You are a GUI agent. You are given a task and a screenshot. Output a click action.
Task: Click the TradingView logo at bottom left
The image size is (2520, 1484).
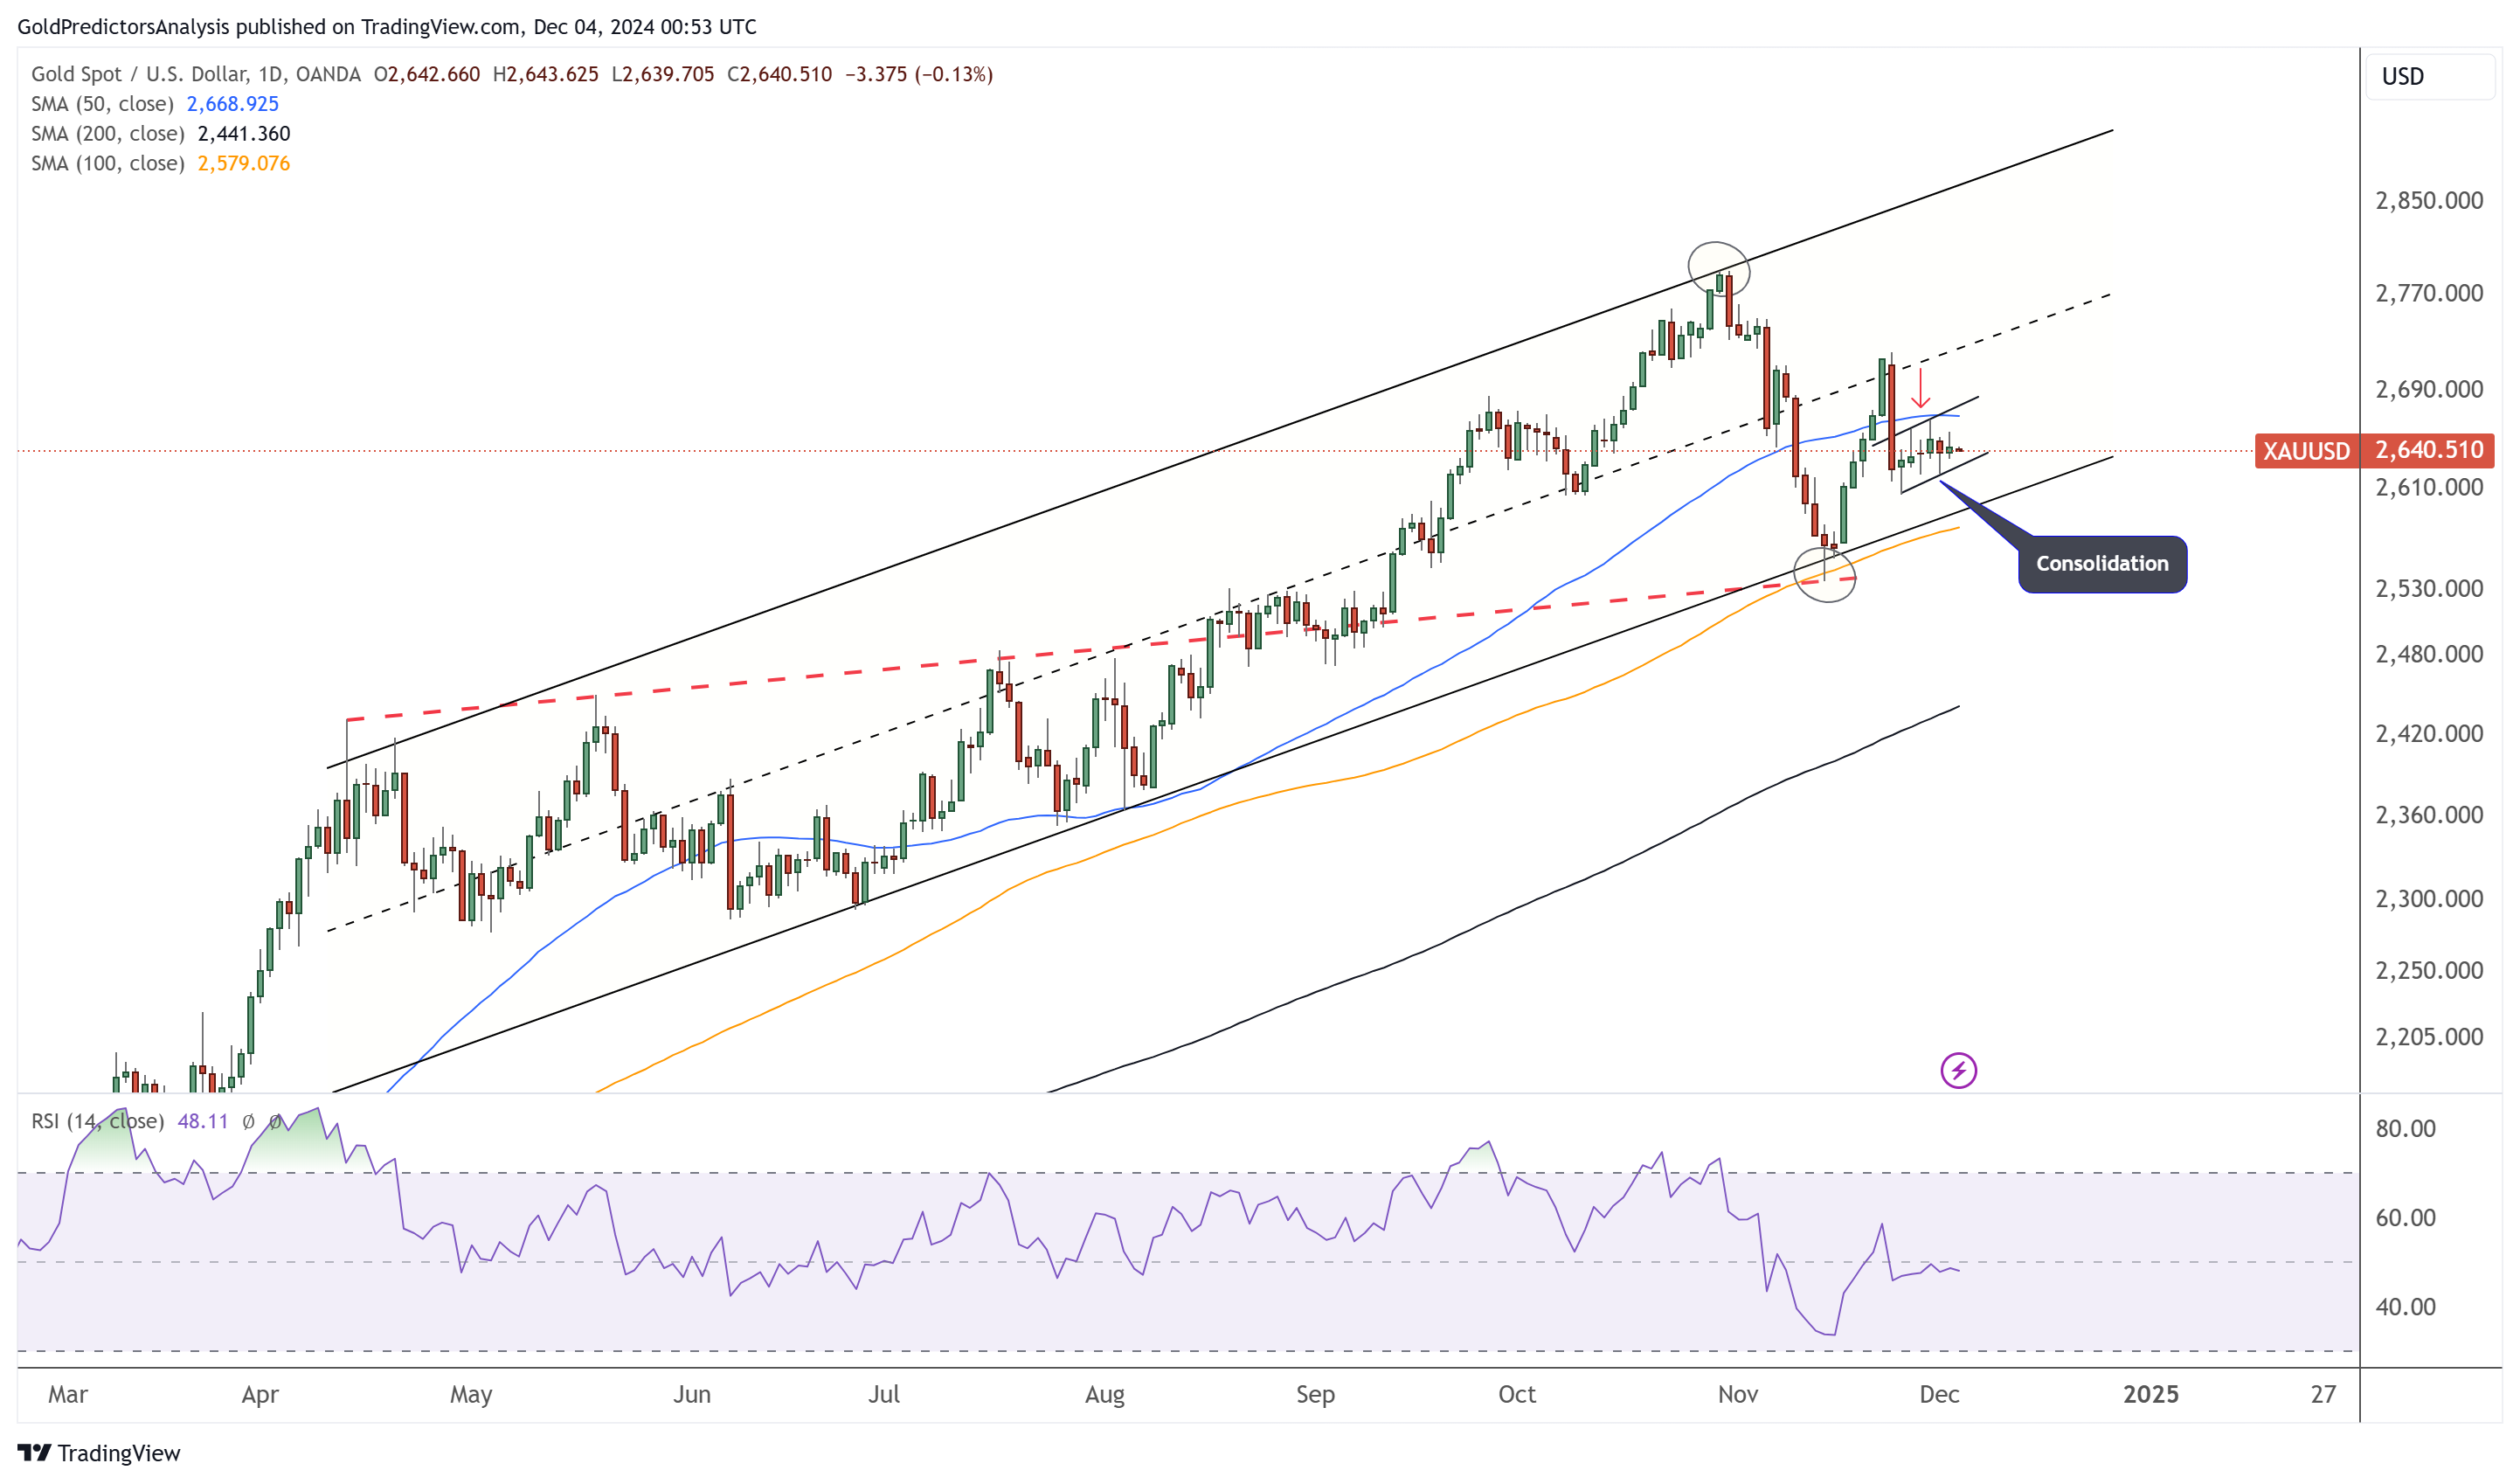(x=98, y=1452)
